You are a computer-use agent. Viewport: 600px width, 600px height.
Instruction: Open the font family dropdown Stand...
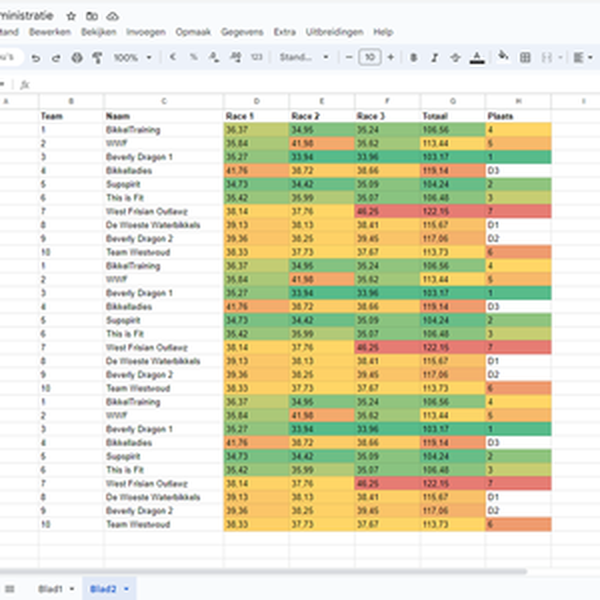tap(304, 57)
